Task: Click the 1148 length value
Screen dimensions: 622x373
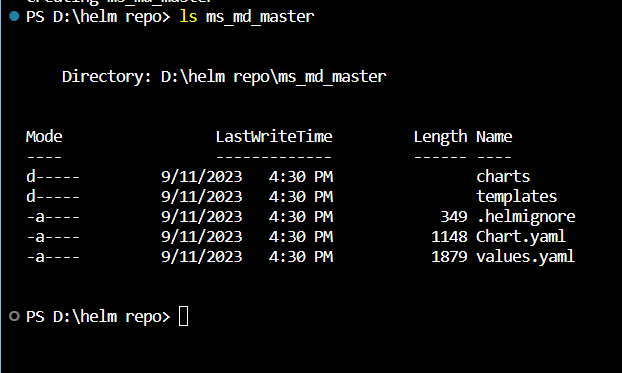Action: (449, 236)
